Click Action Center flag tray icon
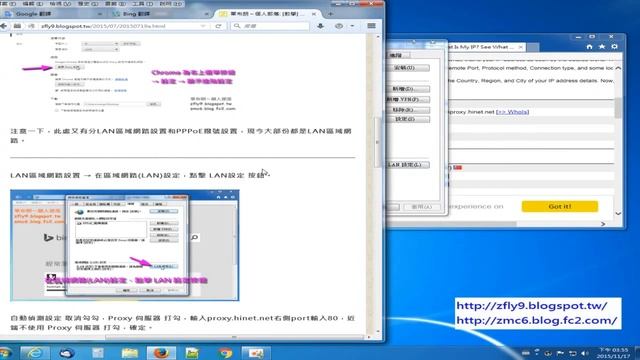Viewport: 640px width, 360px height. 560,353
